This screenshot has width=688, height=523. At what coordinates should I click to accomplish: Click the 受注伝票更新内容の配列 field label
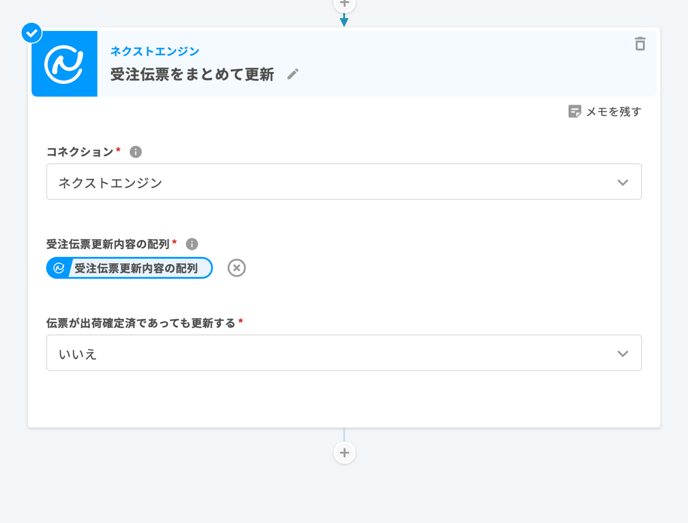coord(108,244)
